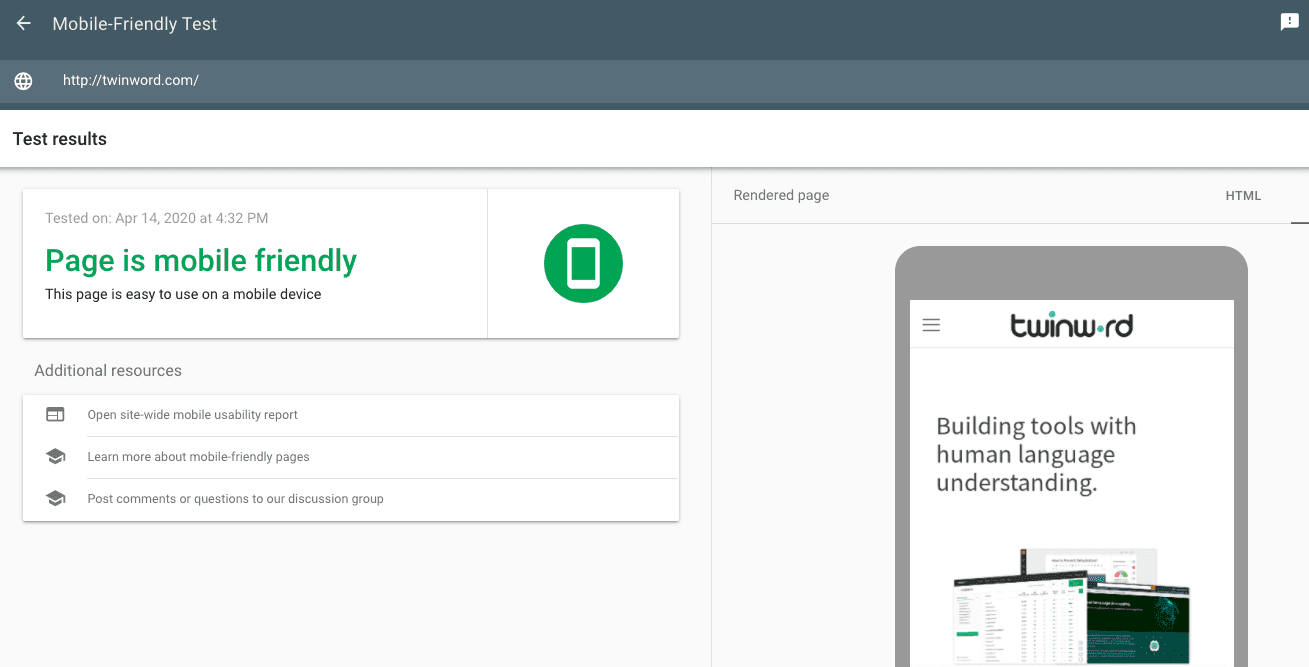Click graduation cap icon next to Post comments
Image resolution: width=1309 pixels, height=667 pixels.
click(55, 499)
